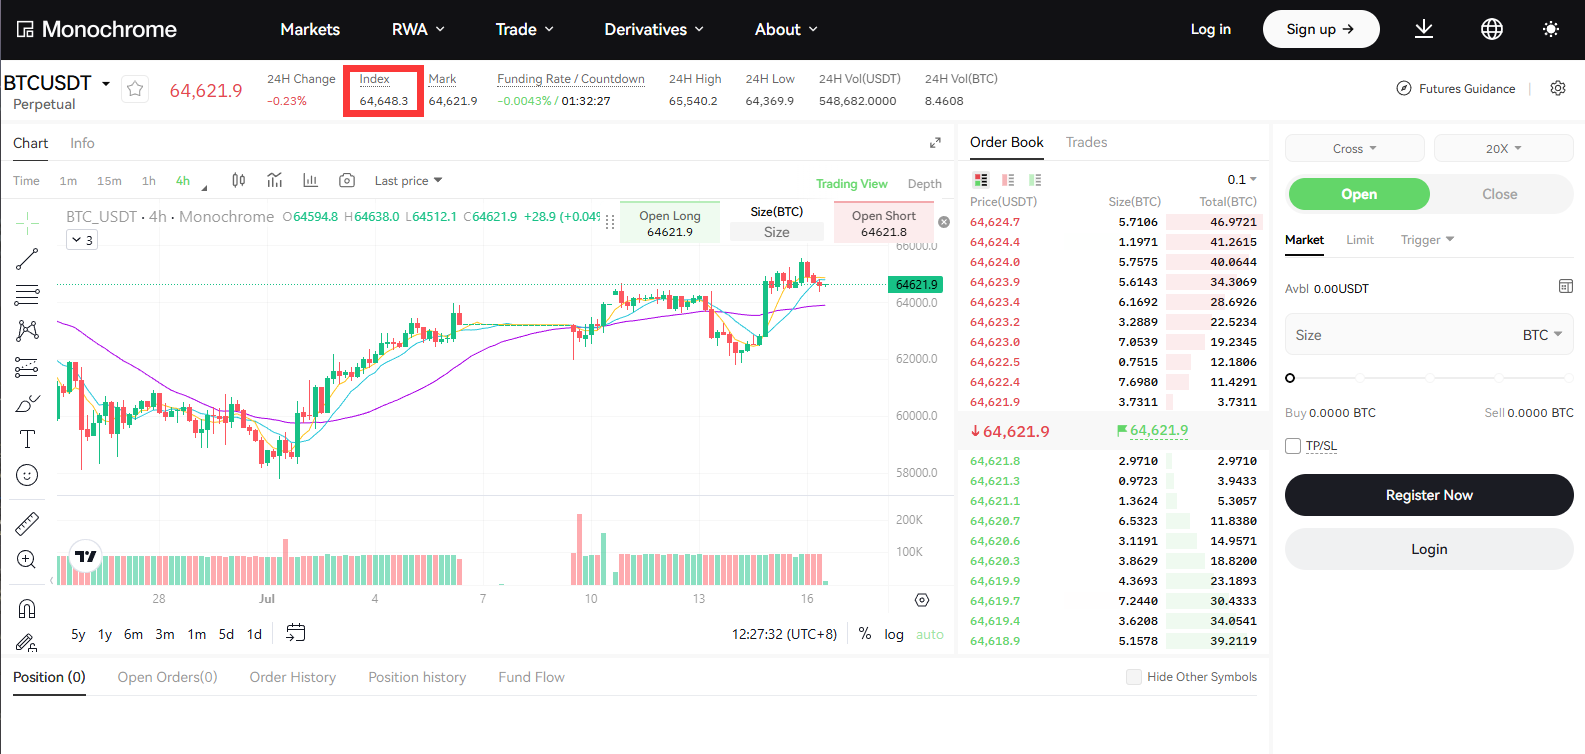Click the position size slider handle

point(1290,378)
